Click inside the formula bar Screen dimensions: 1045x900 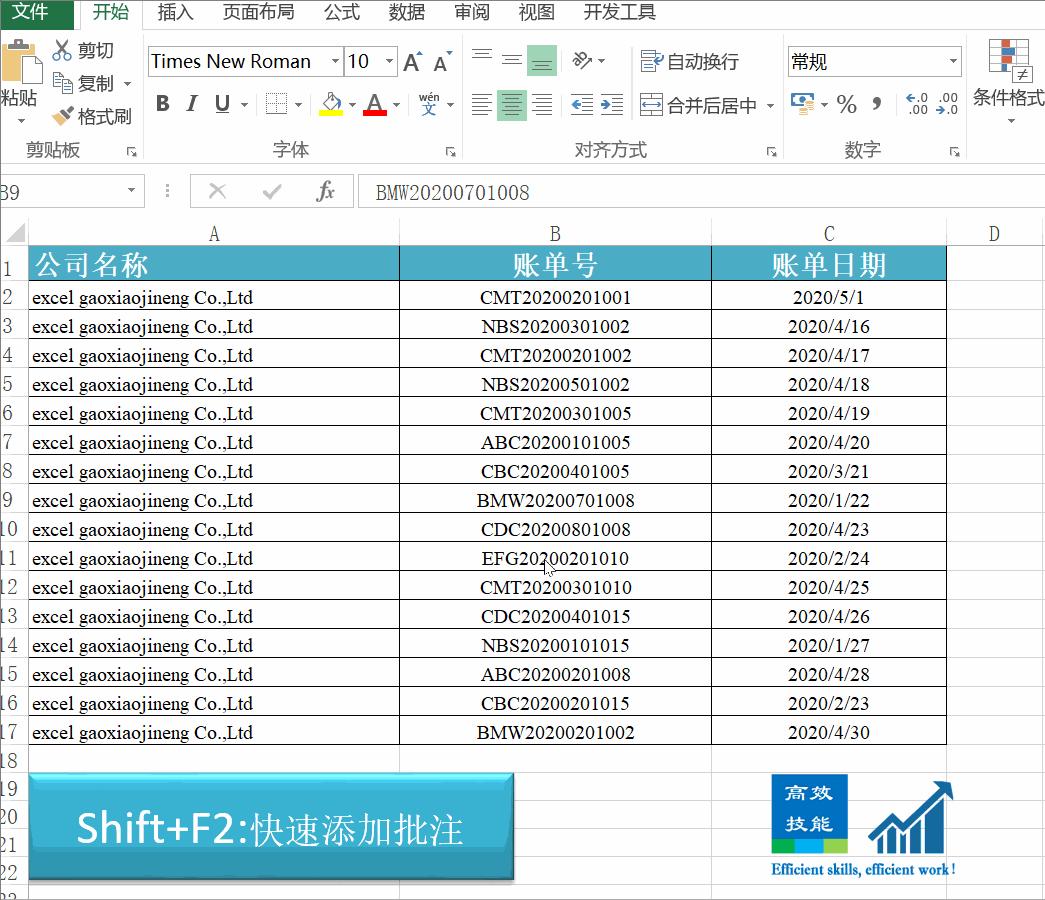[x=600, y=192]
